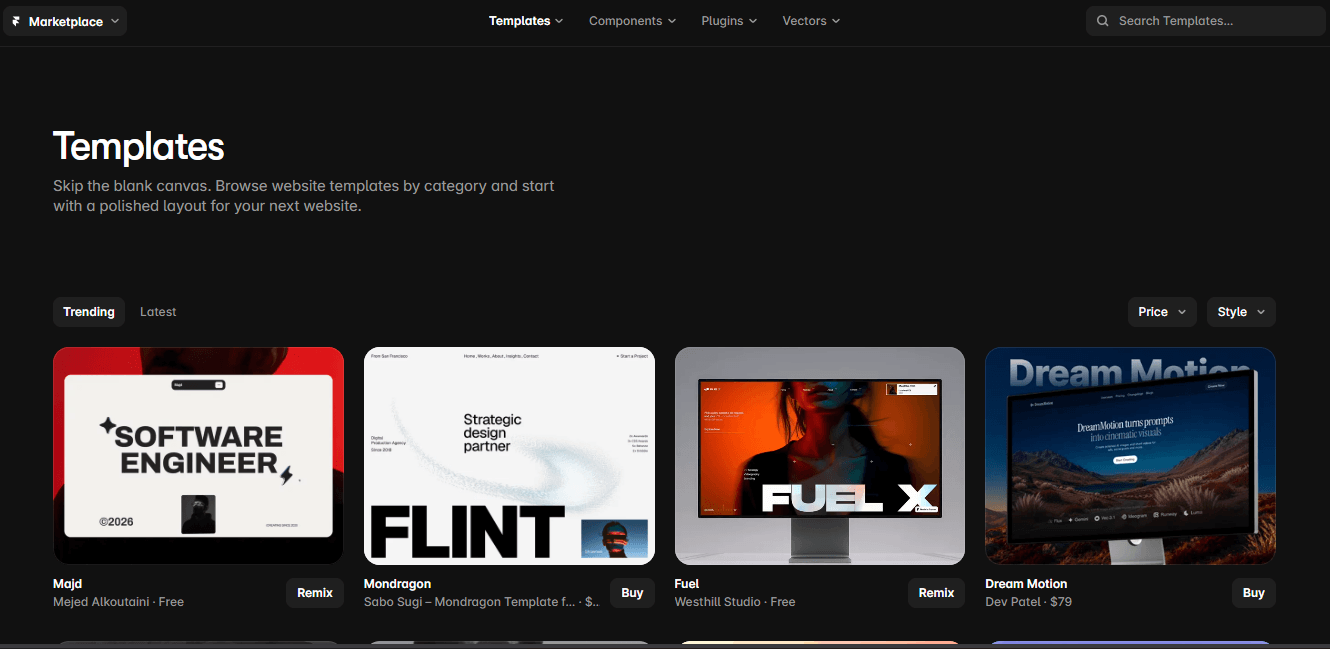Screen dimensions: 1330x649
Task: Remix the Majd template
Action: click(x=315, y=593)
